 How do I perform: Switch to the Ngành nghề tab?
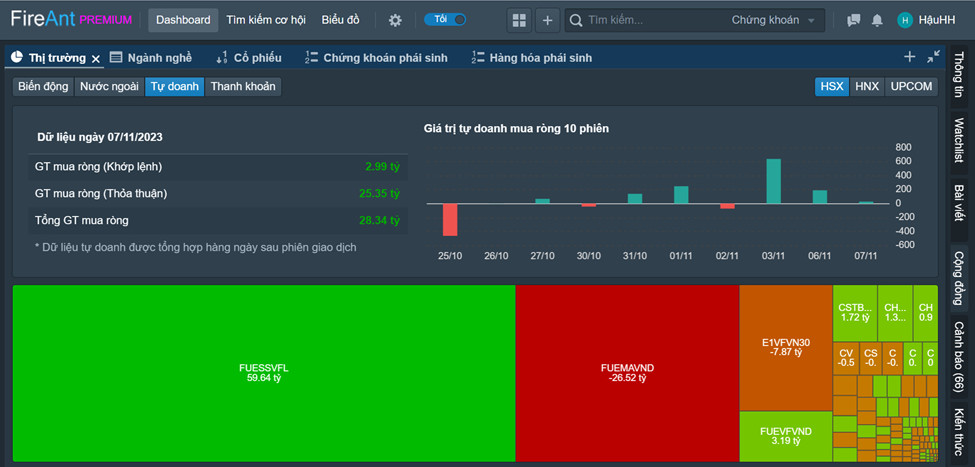tap(150, 58)
